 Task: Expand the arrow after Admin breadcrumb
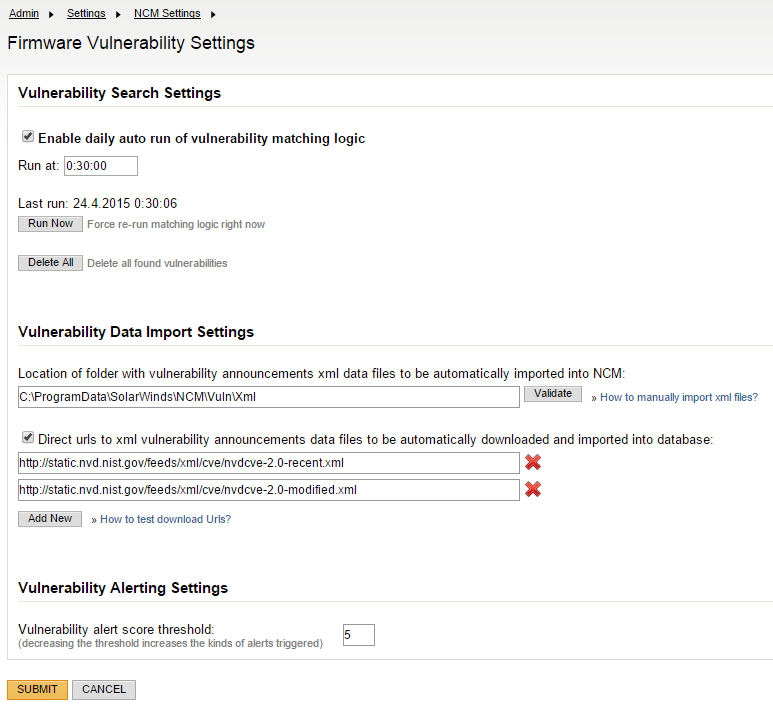coord(52,14)
